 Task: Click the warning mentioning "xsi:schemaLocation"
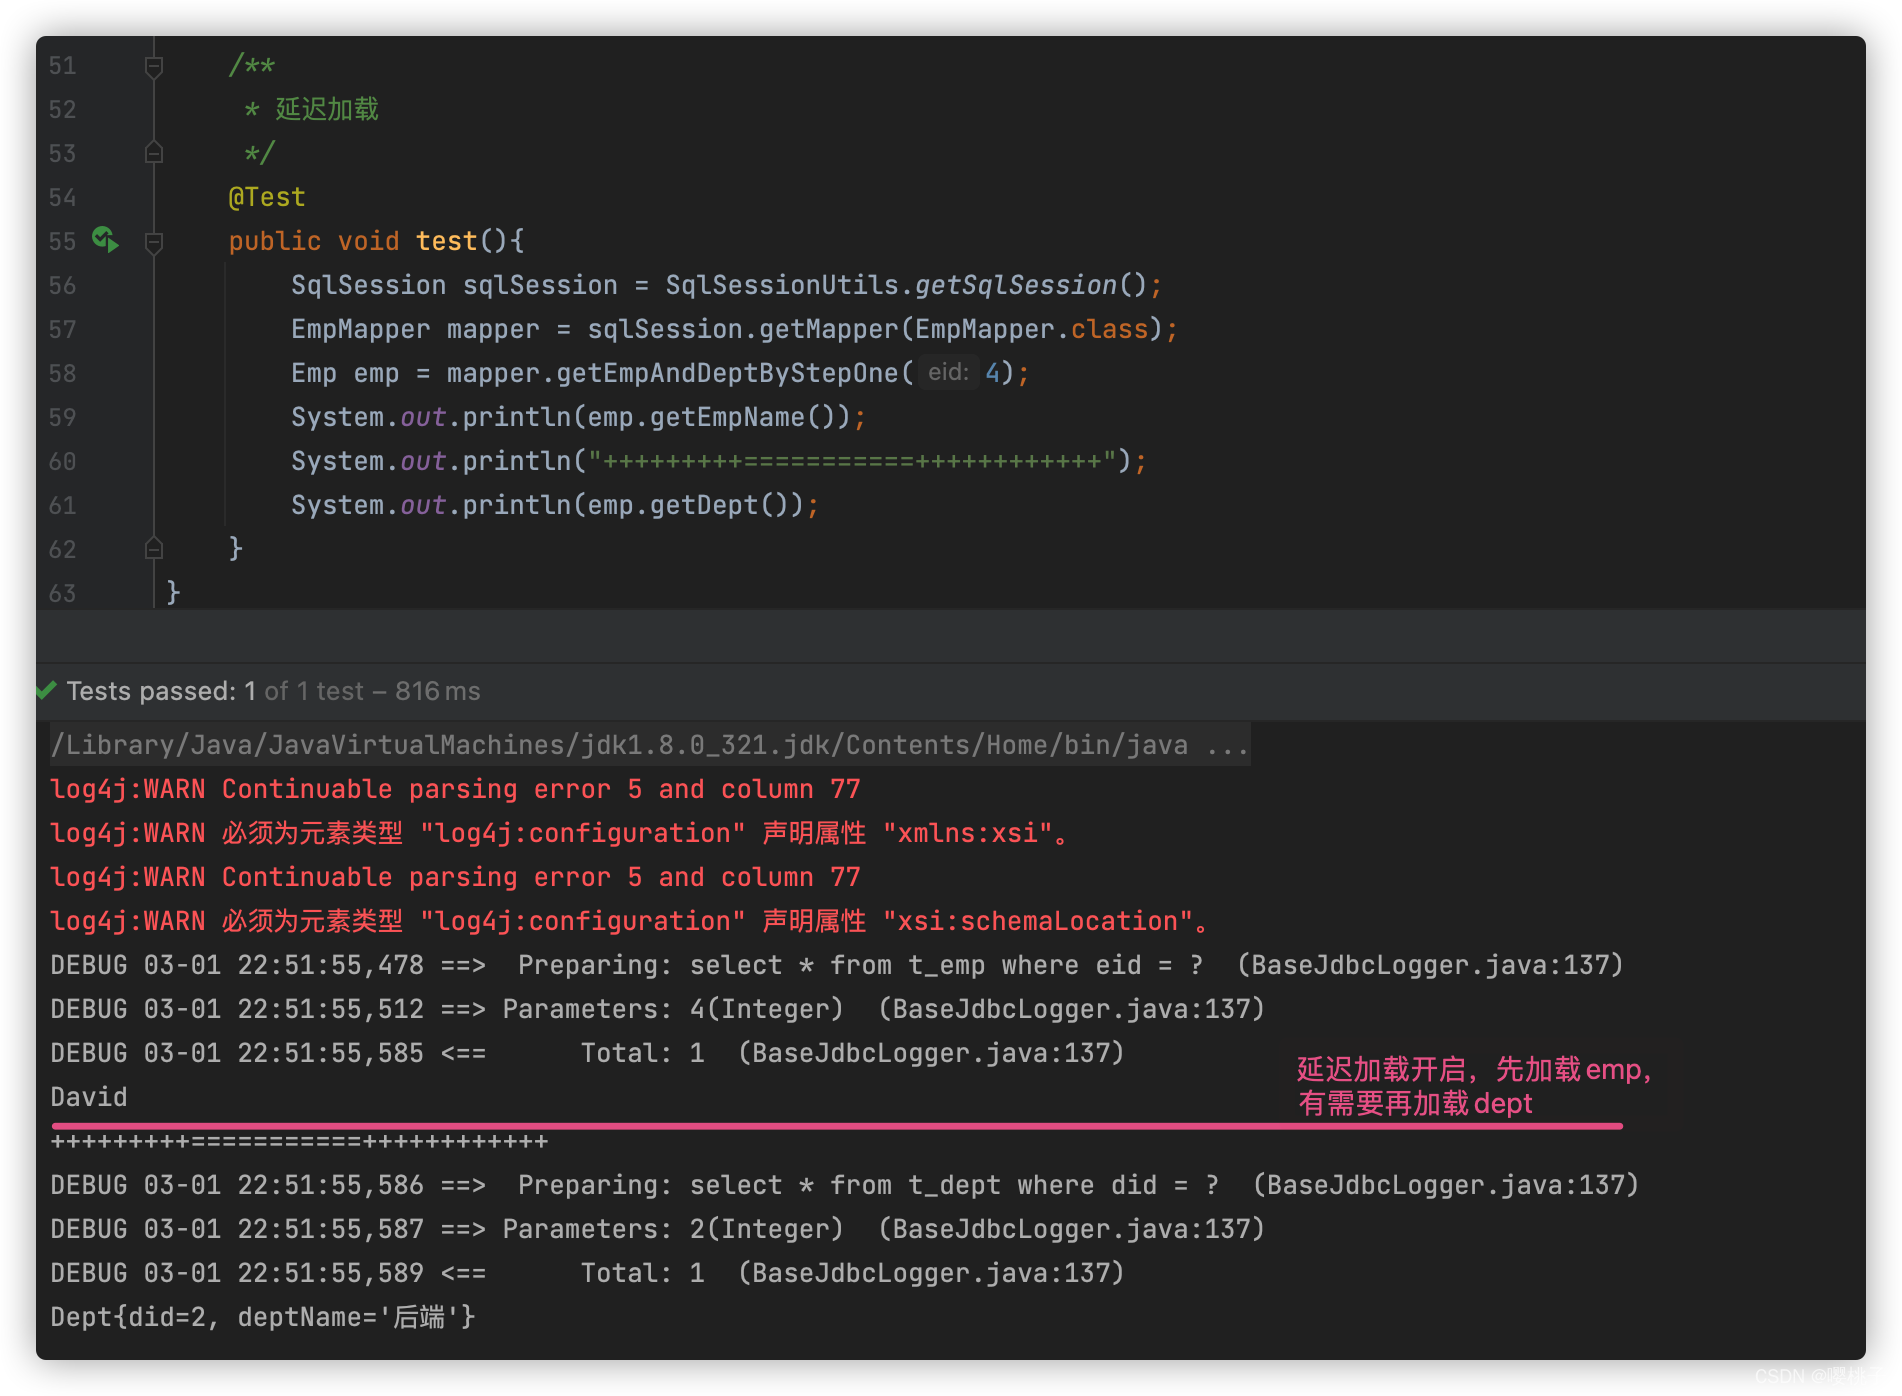pyautogui.click(x=630, y=921)
